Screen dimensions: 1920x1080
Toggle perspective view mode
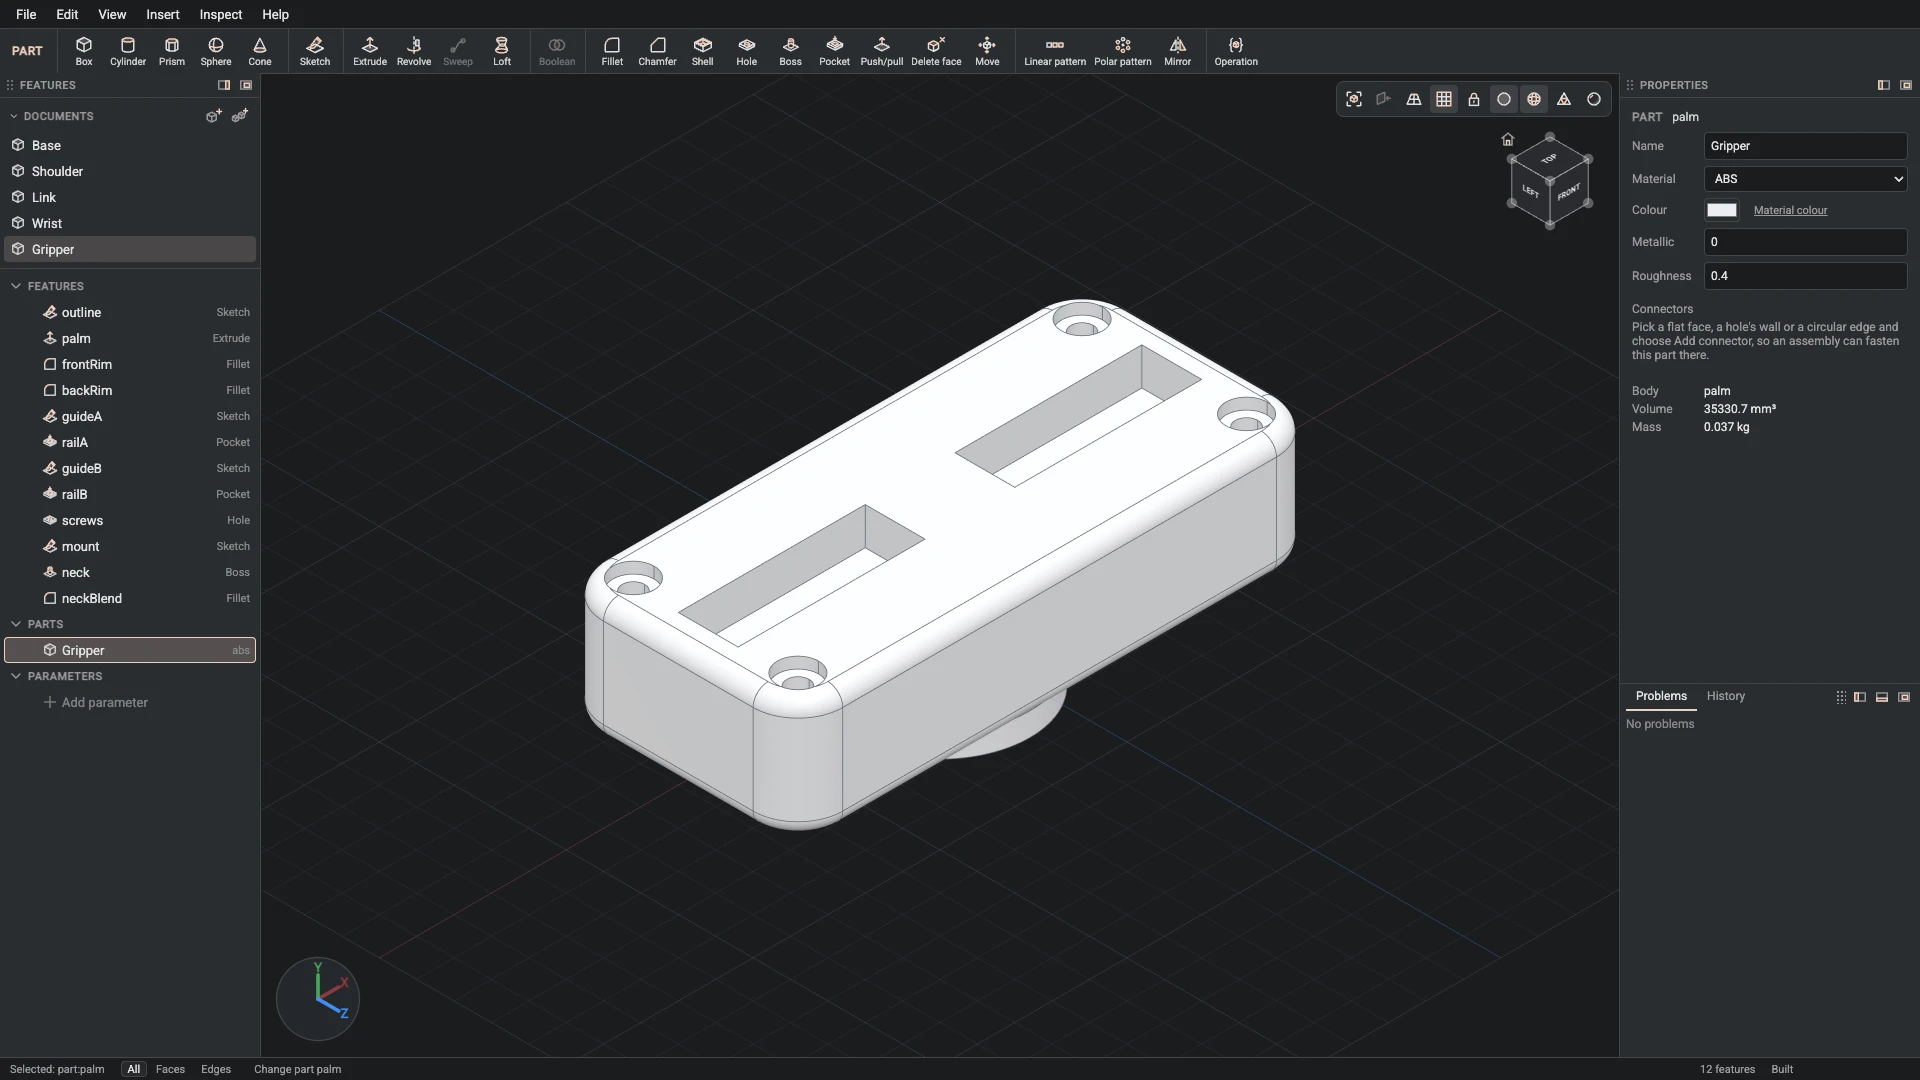(1414, 99)
